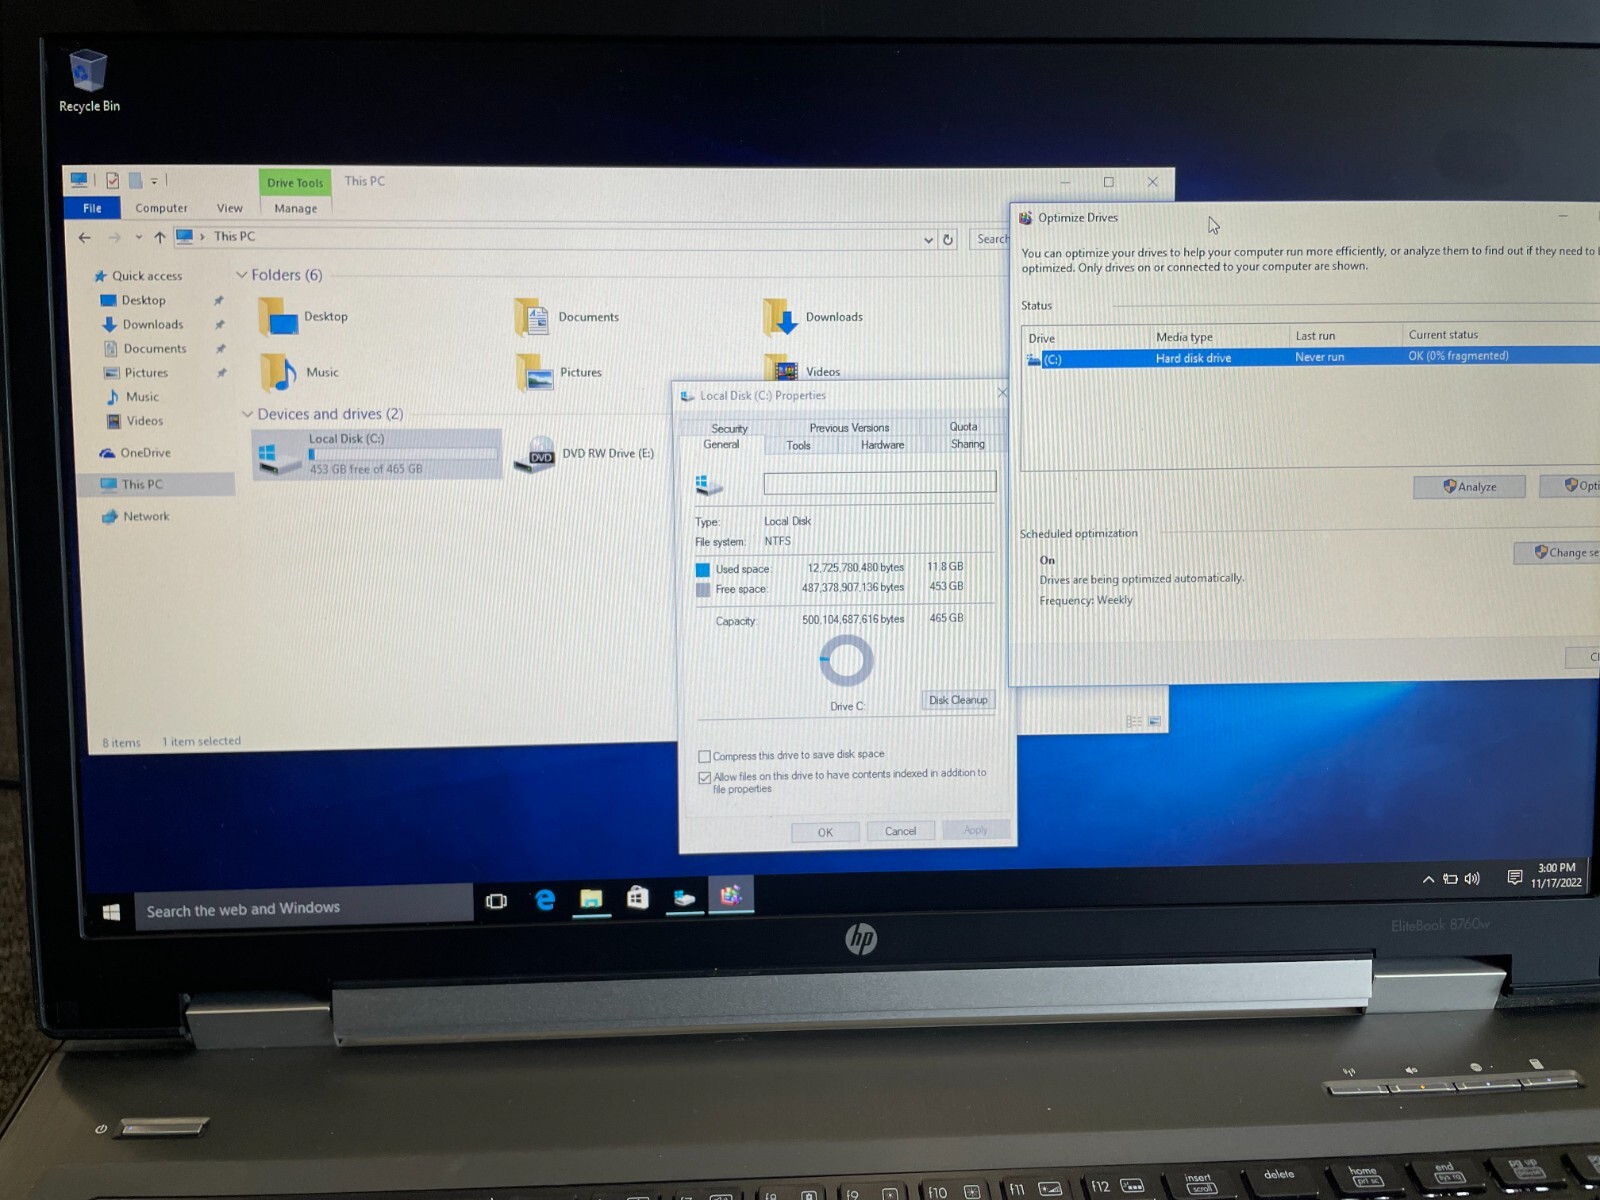Image resolution: width=1600 pixels, height=1200 pixels.
Task: Select the Drive Tools contextual tab
Action: point(295,182)
